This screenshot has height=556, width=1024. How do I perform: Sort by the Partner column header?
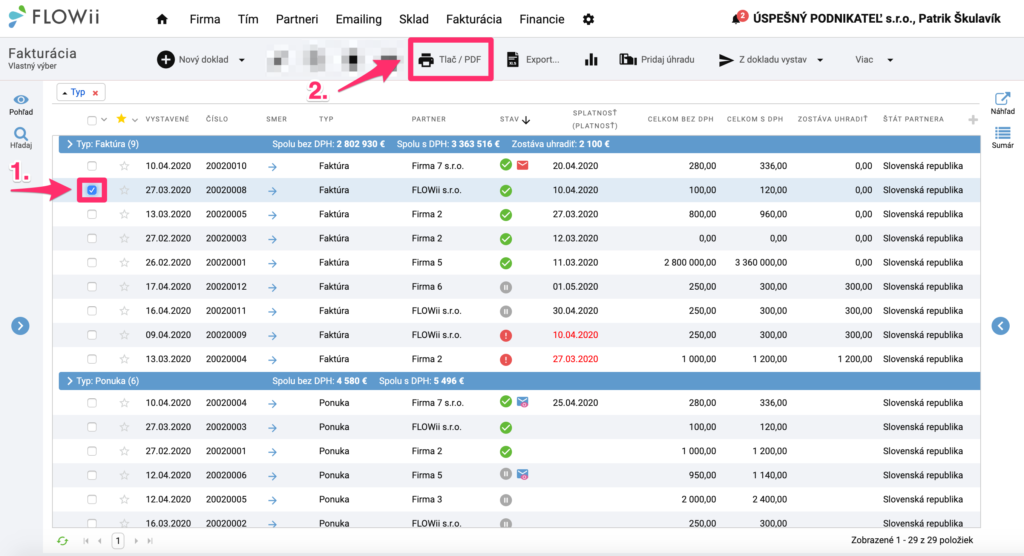click(x=428, y=120)
